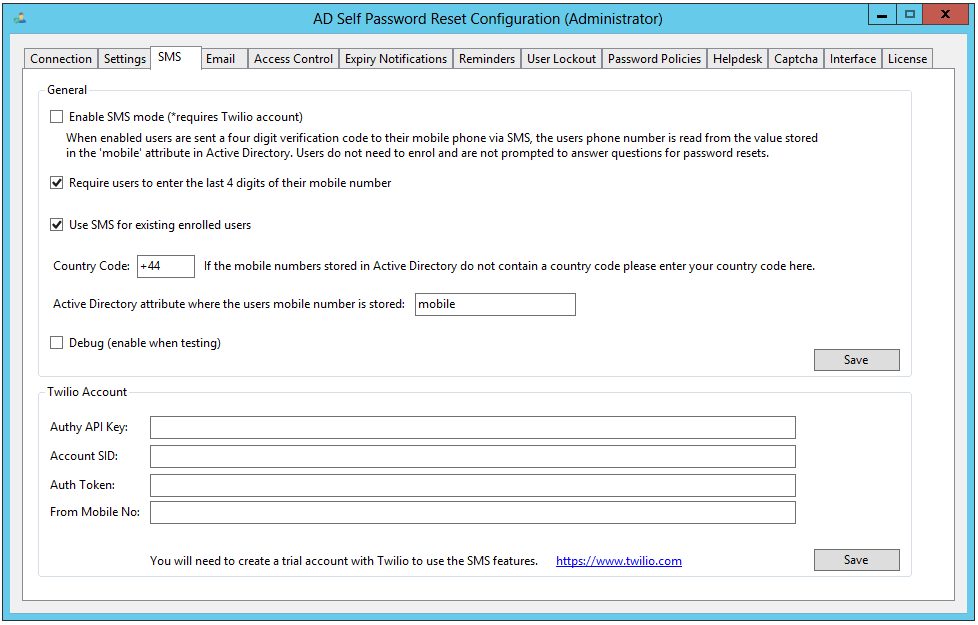978x625 pixels.
Task: Click the app icon in title bar
Action: 20,18
